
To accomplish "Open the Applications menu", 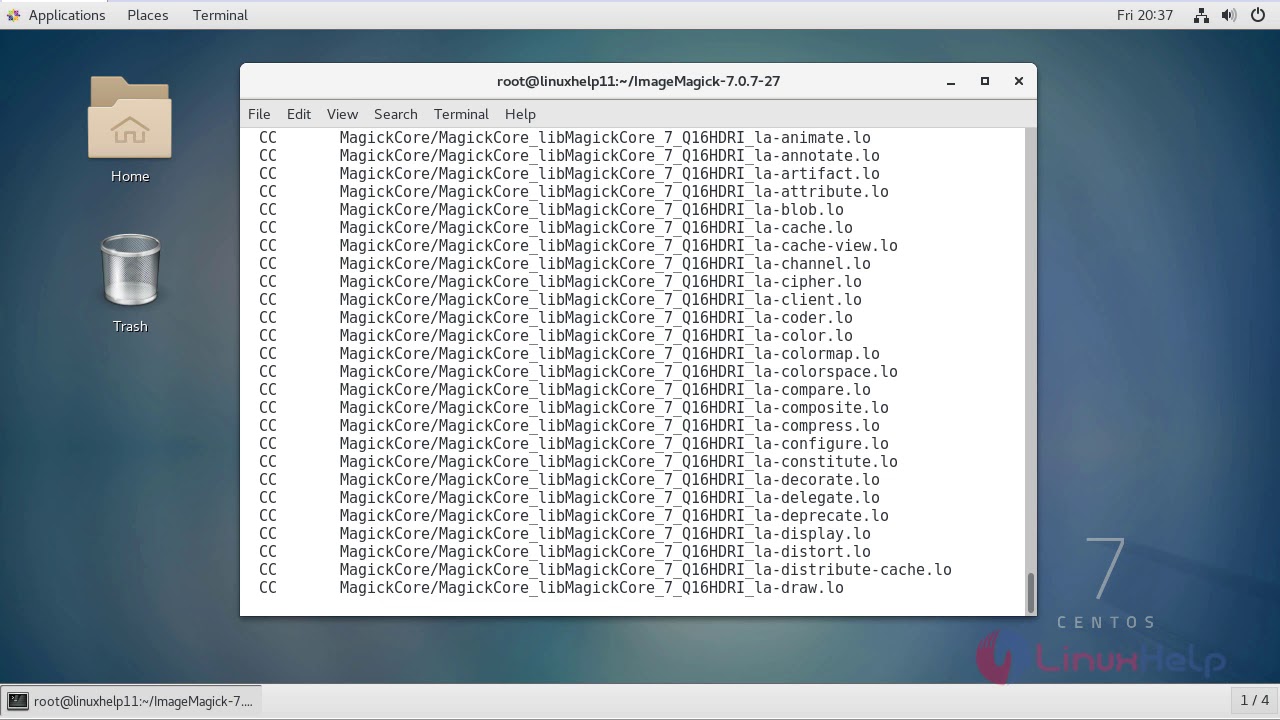I will point(67,15).
